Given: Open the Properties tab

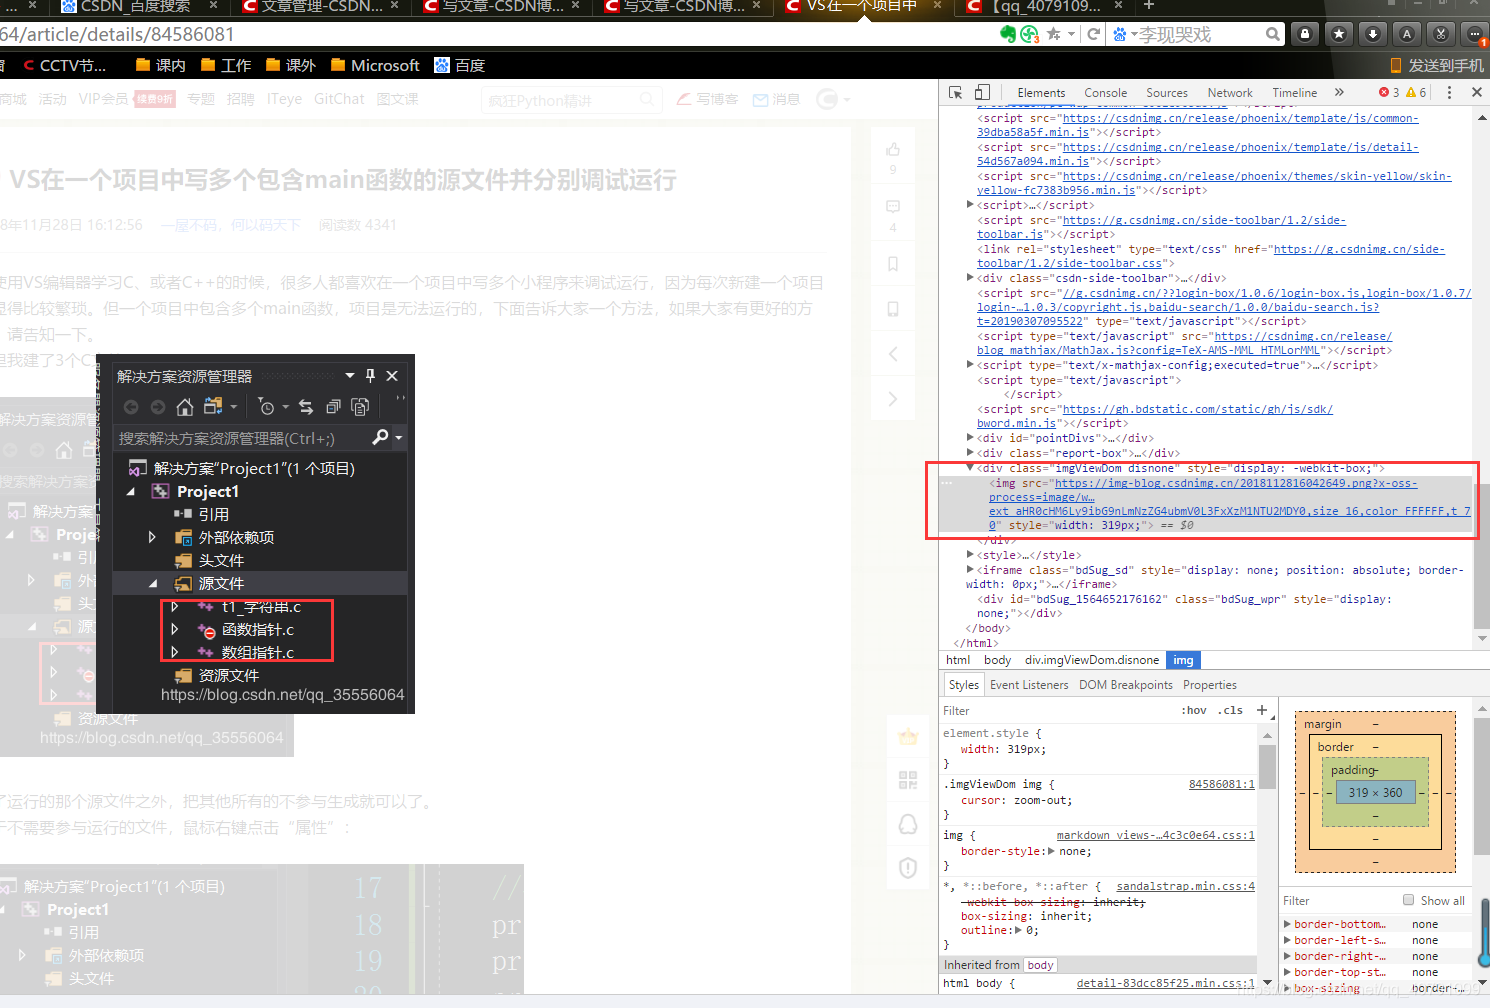Looking at the screenshot, I should pyautogui.click(x=1210, y=685).
